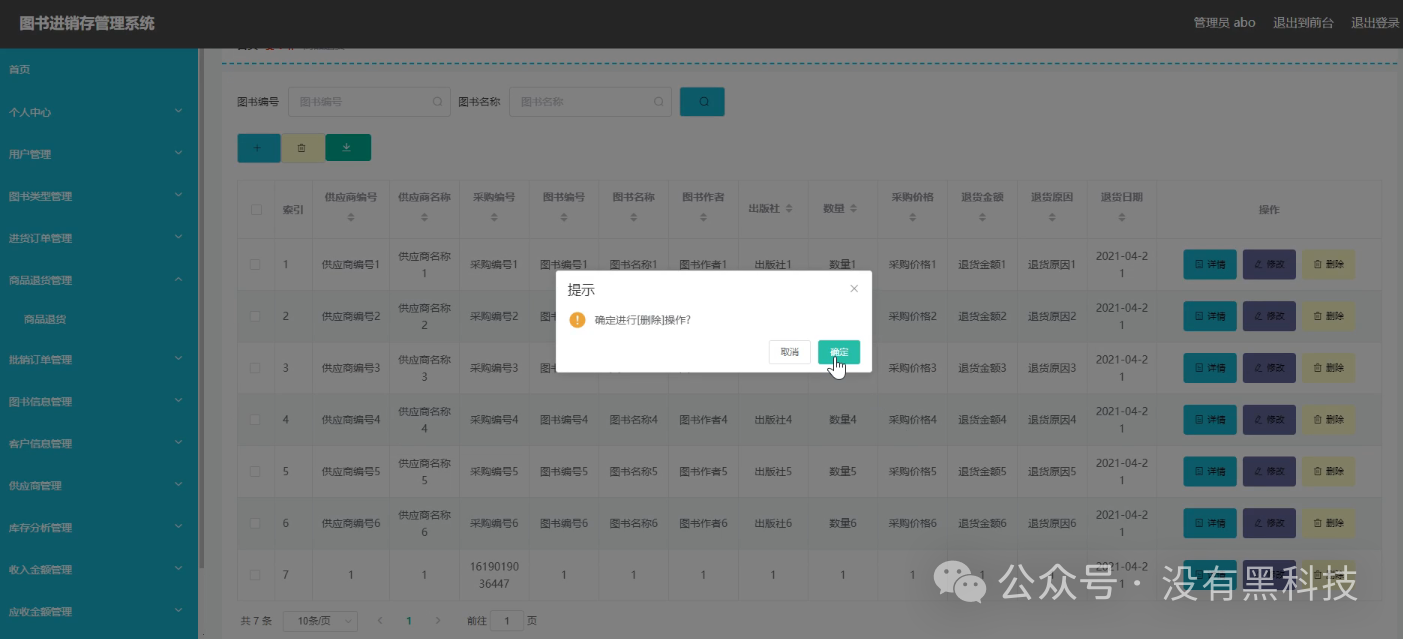Sort by 图书编号 column arrows

(564, 217)
